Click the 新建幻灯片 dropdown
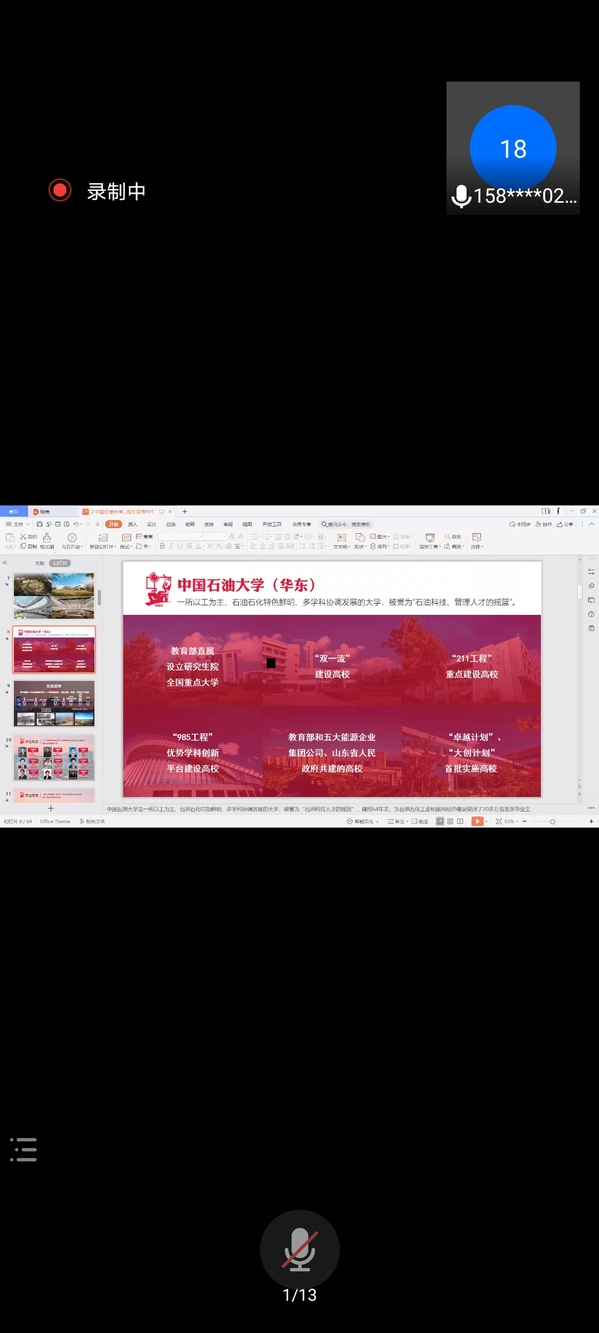The width and height of the screenshot is (599, 1333). [x=103, y=547]
